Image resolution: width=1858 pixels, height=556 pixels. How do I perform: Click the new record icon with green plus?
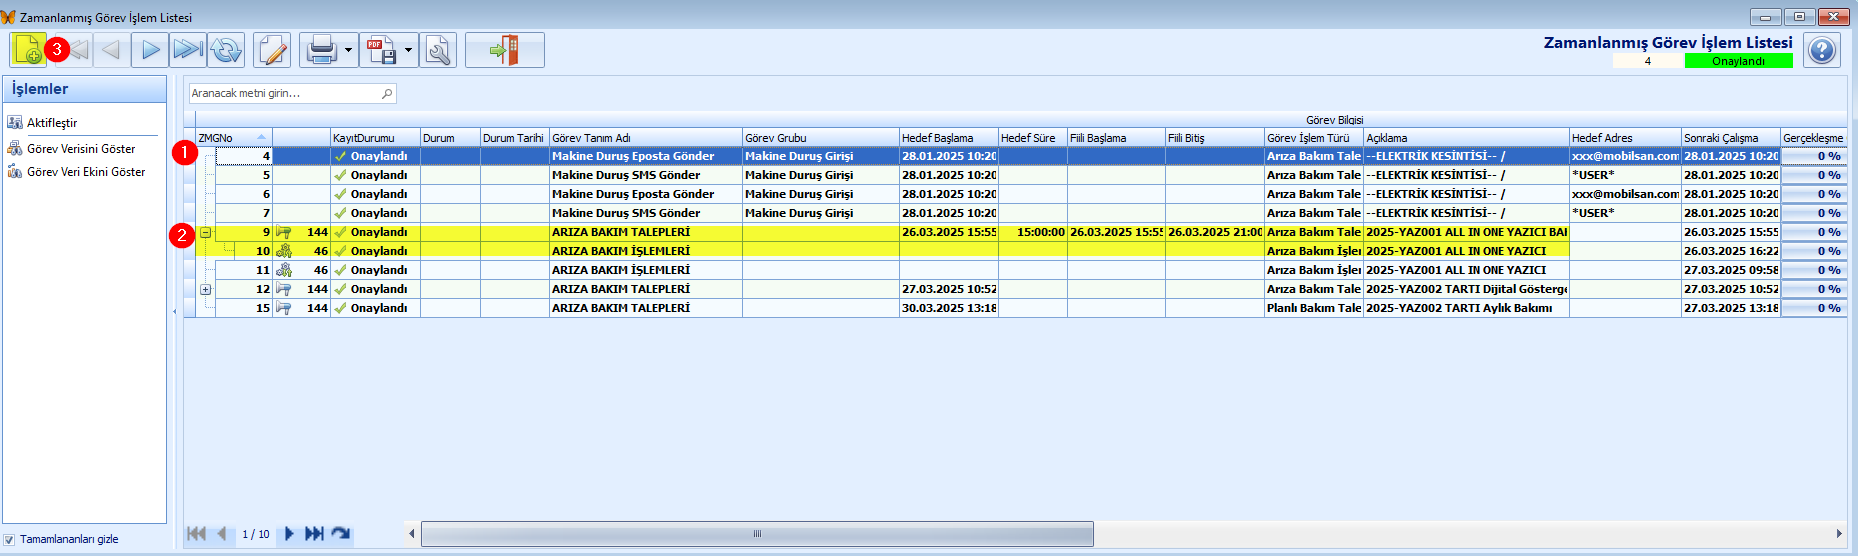pyautogui.click(x=28, y=50)
